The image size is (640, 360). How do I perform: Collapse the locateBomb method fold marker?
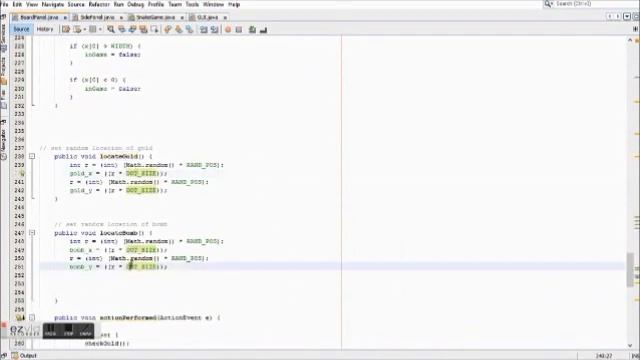click(x=32, y=233)
